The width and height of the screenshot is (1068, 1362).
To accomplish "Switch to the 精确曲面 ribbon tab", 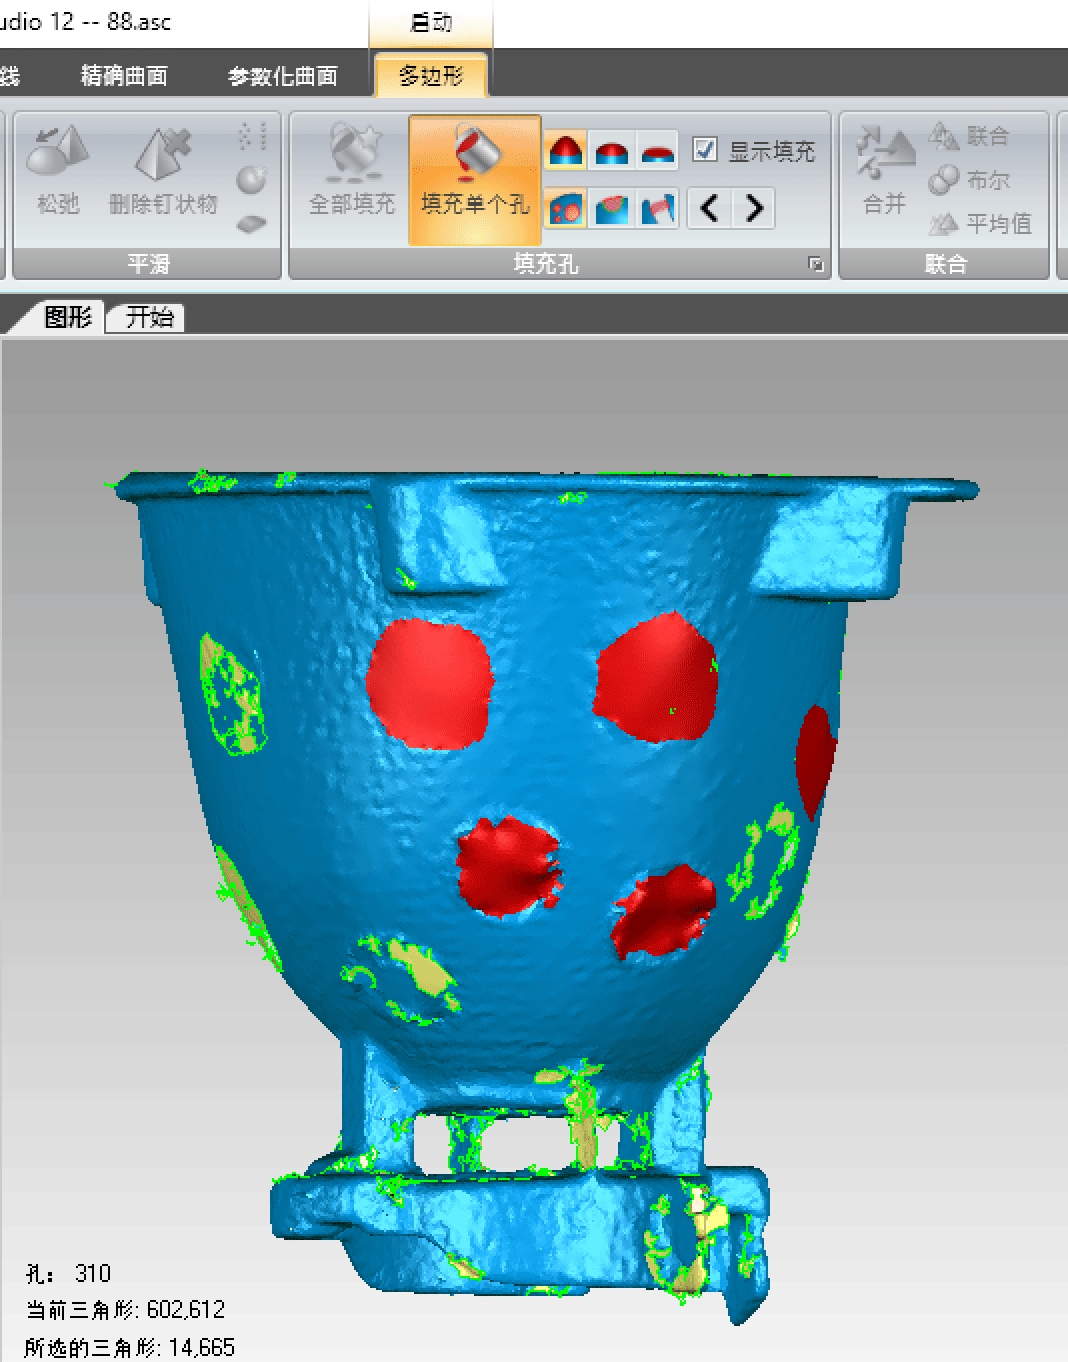I will (125, 76).
